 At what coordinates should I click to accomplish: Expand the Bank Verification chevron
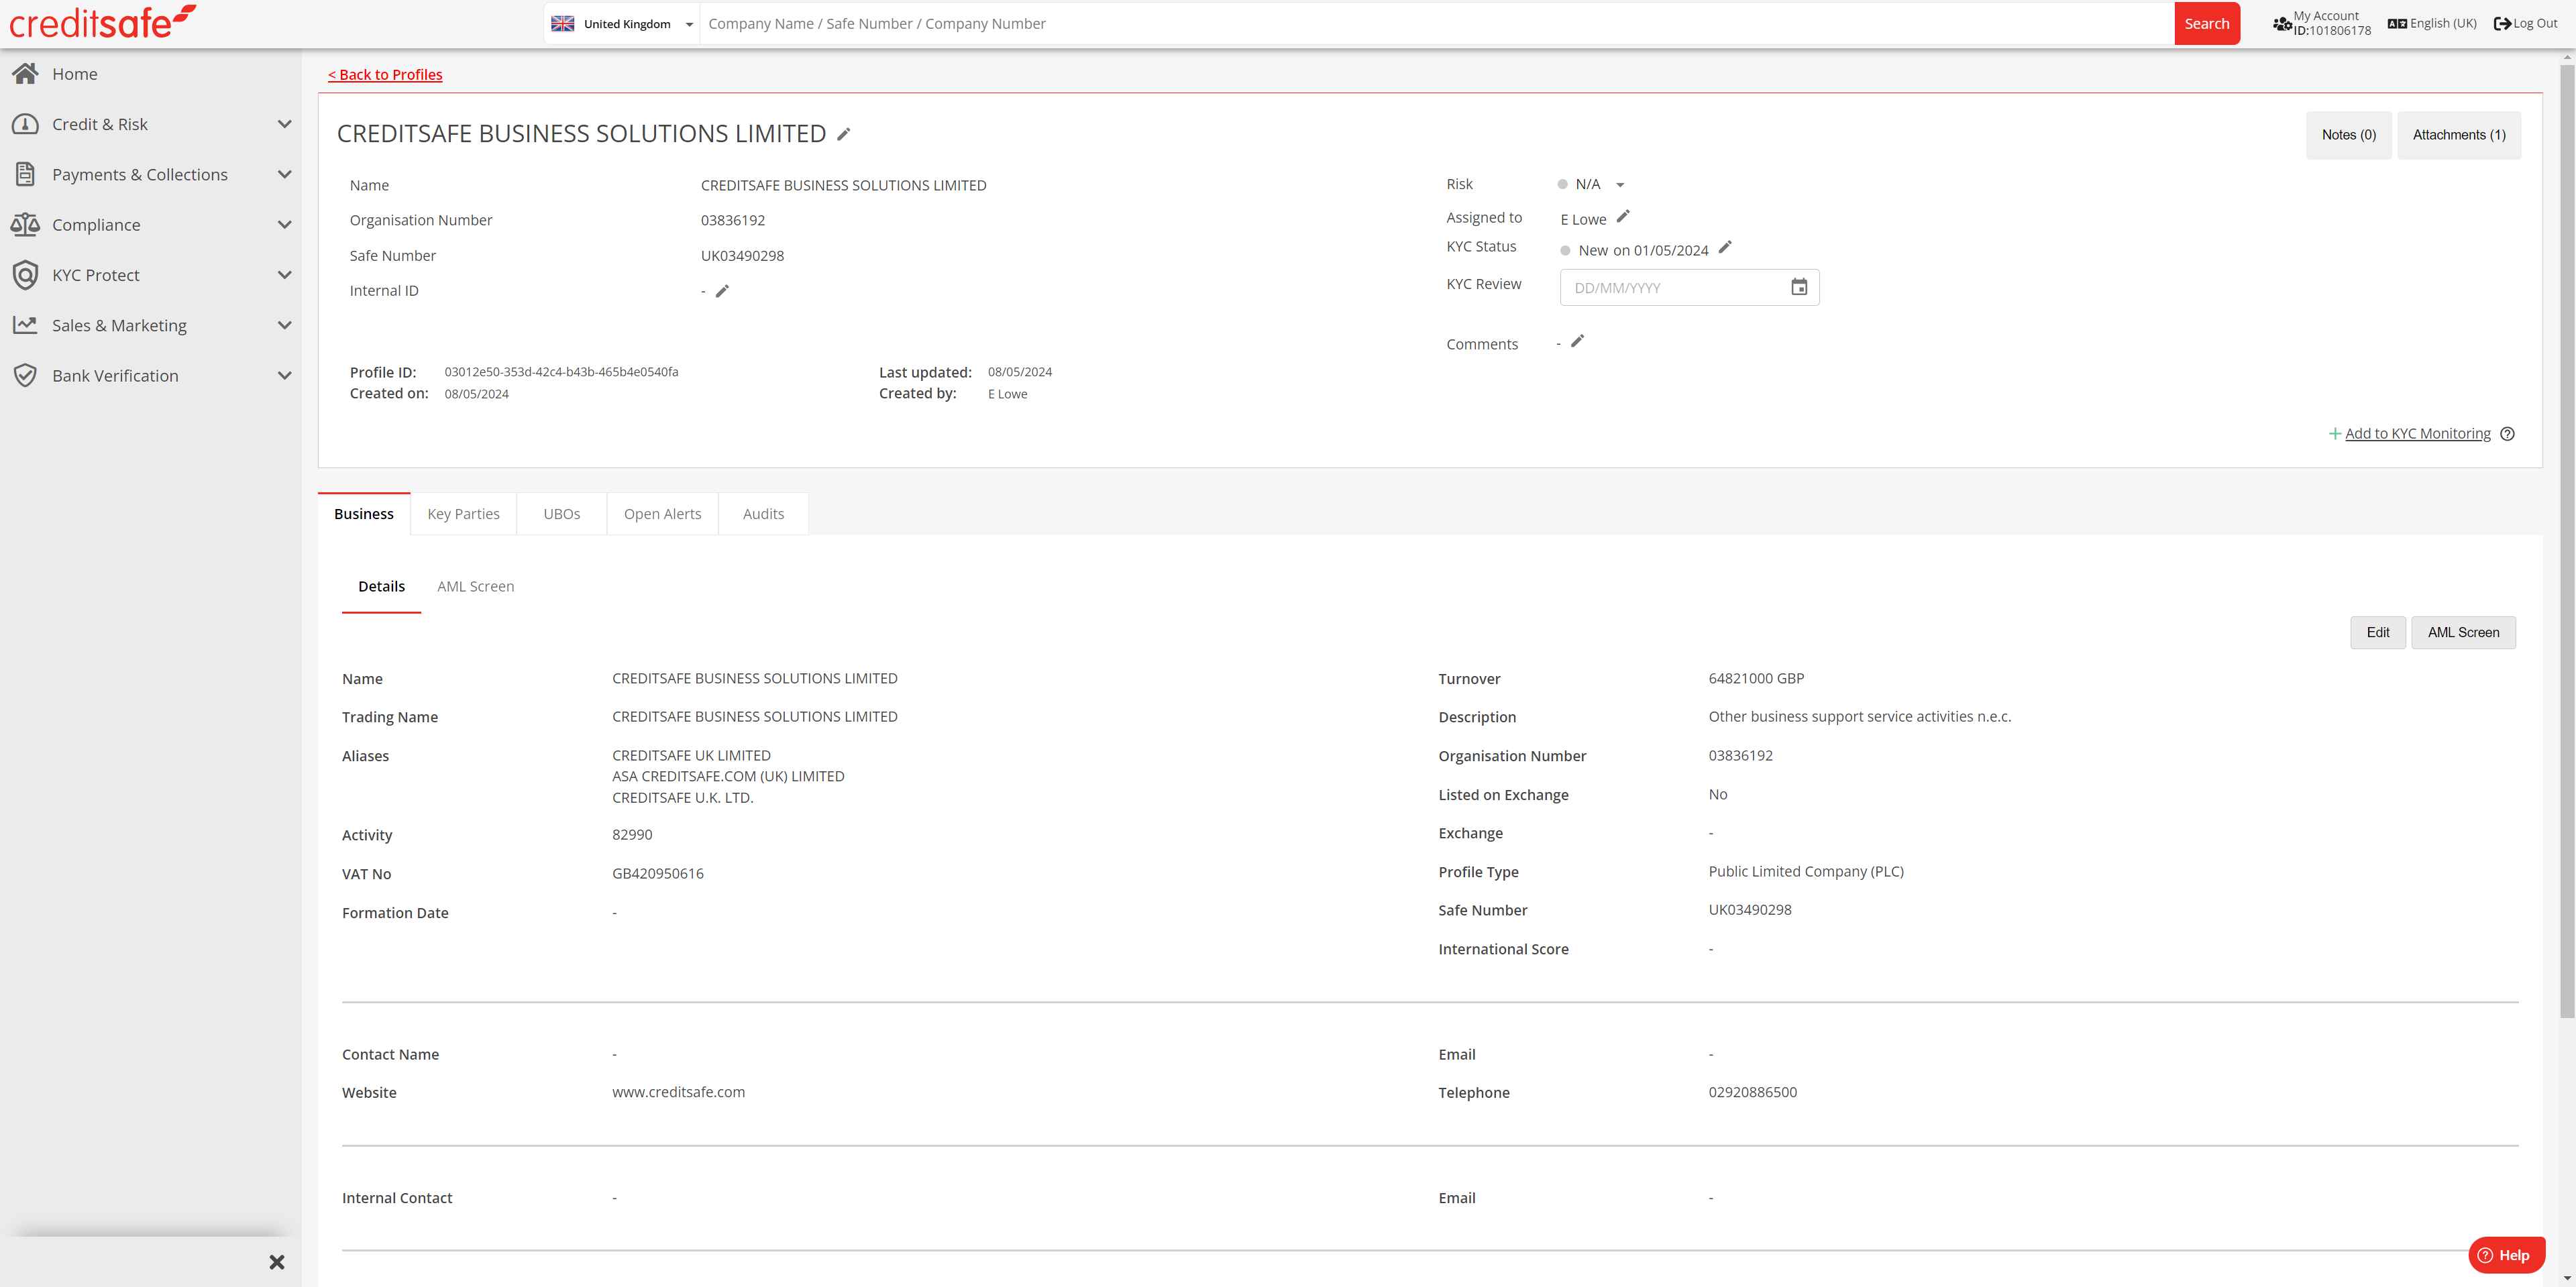point(284,376)
